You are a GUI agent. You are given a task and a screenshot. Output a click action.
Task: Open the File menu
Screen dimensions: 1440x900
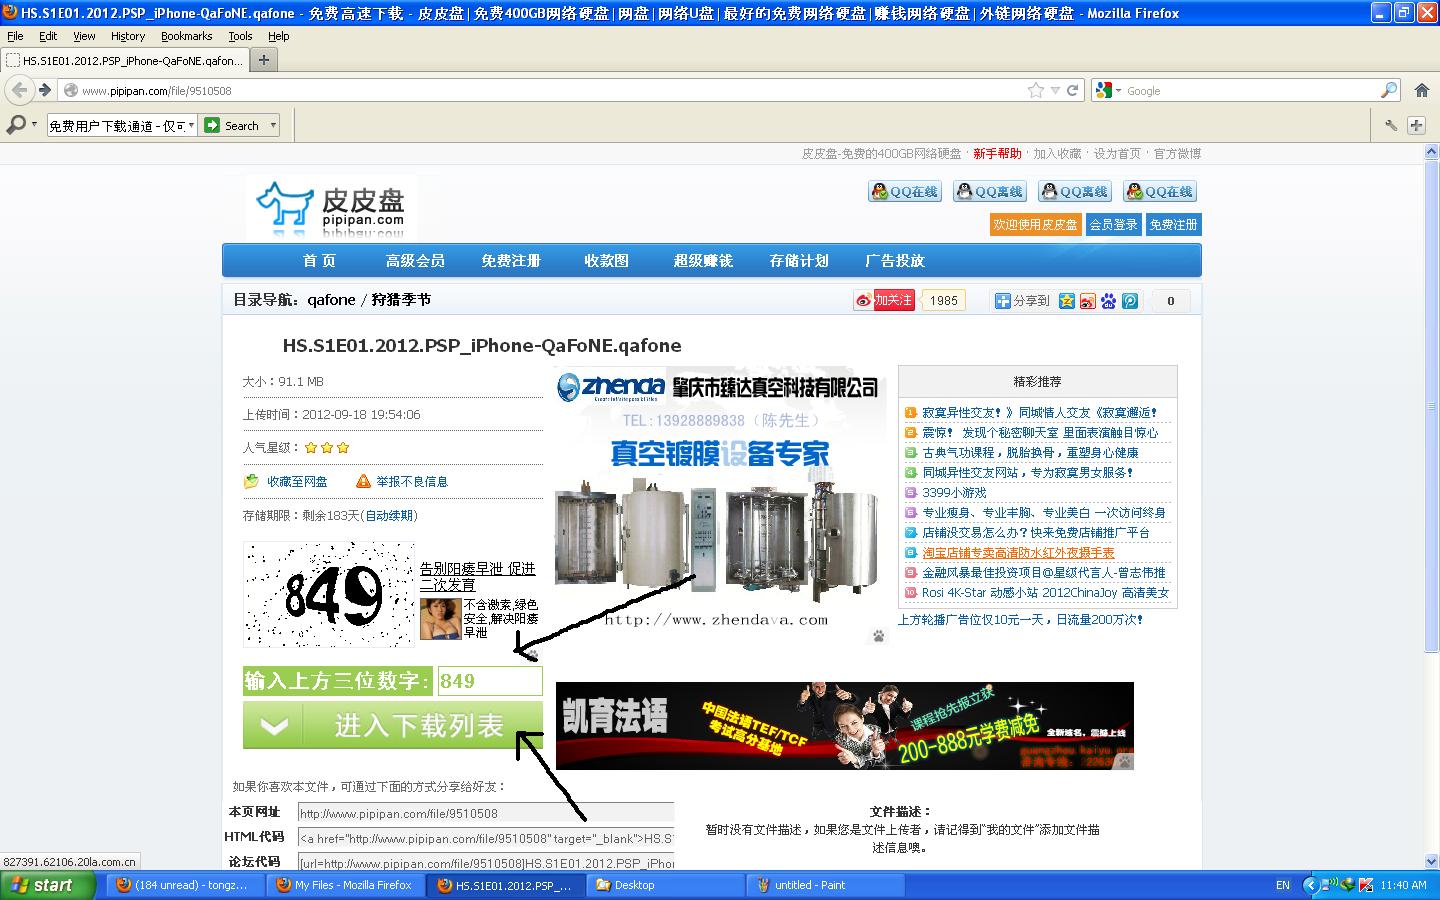[15, 36]
